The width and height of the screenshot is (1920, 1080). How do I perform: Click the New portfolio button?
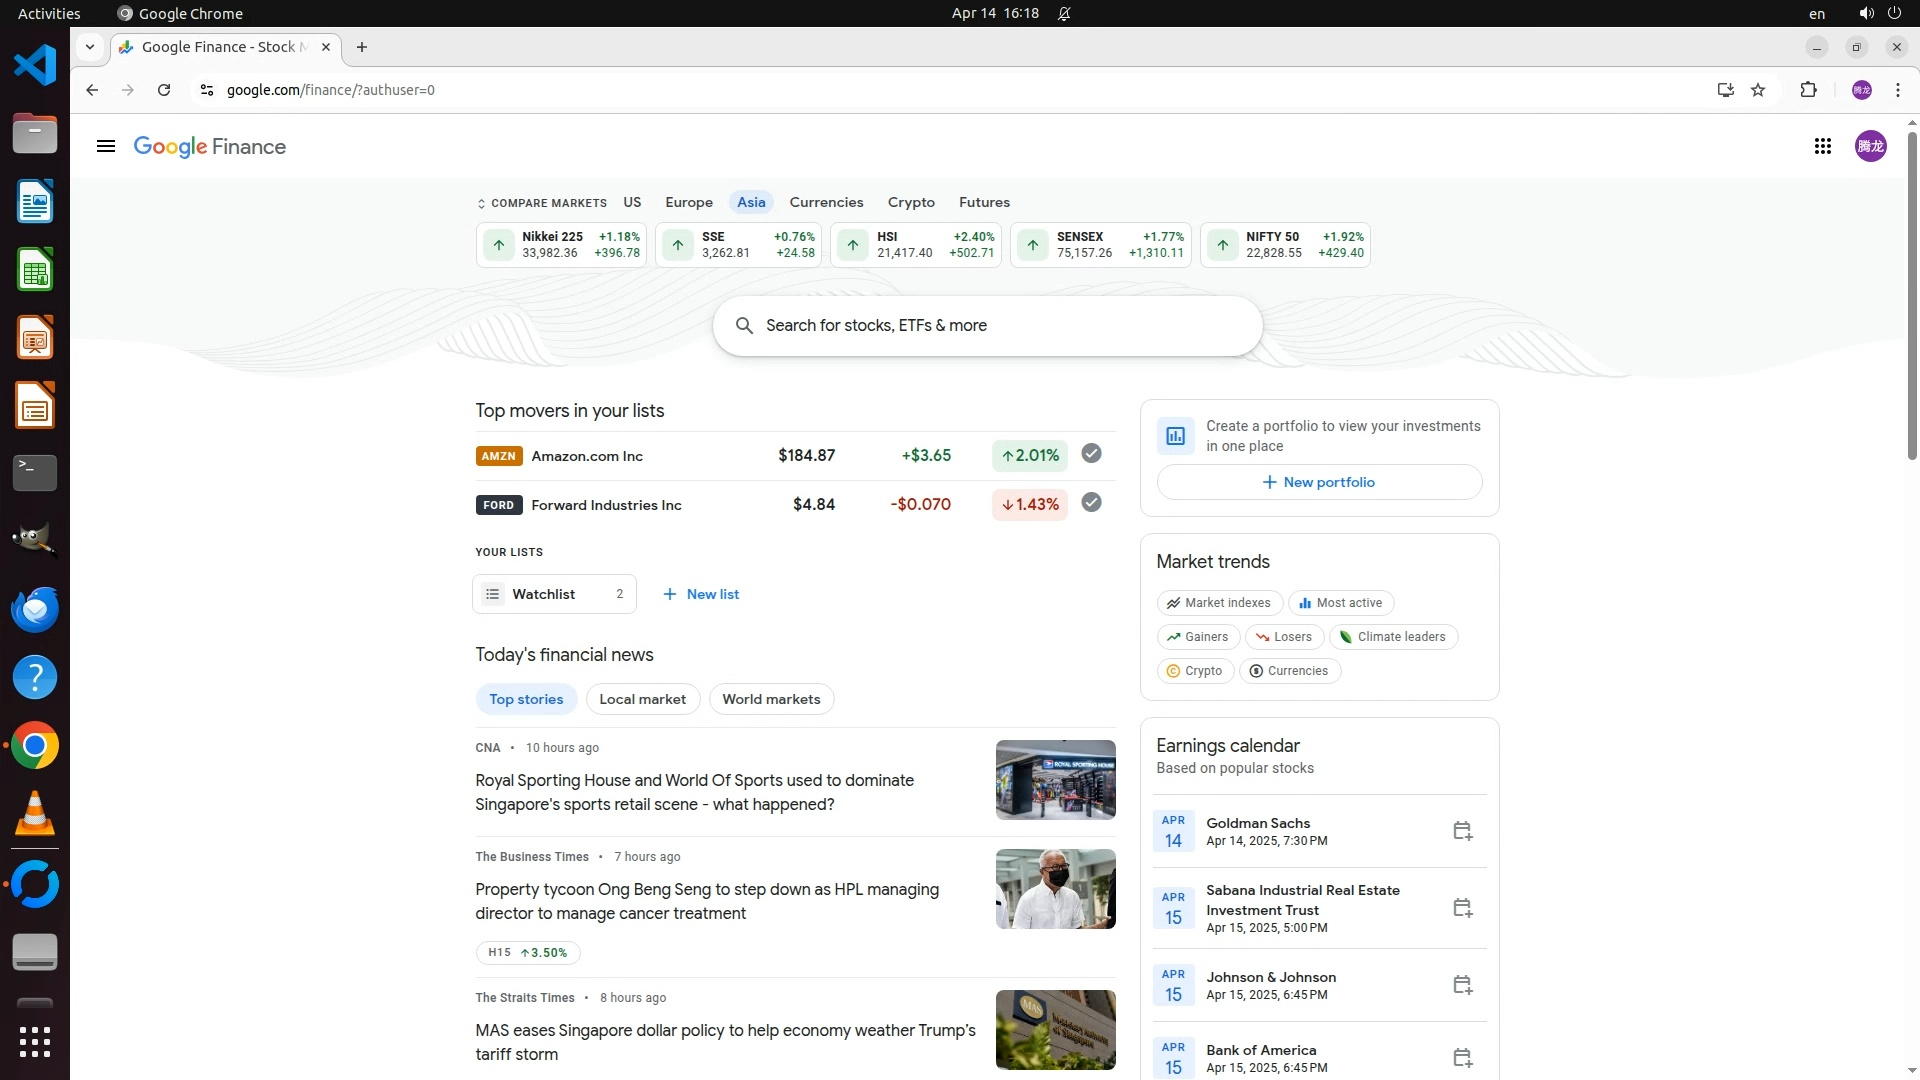1319,482
